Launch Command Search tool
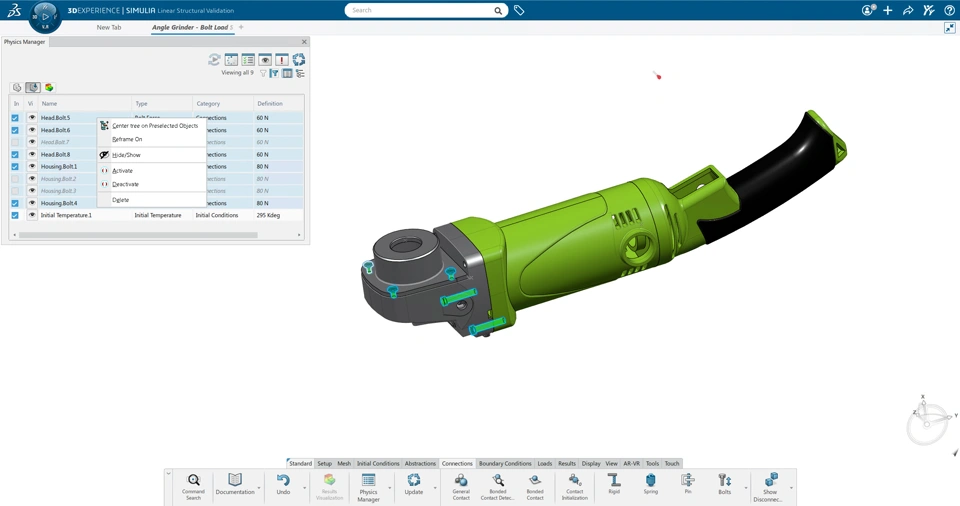 (x=193, y=486)
